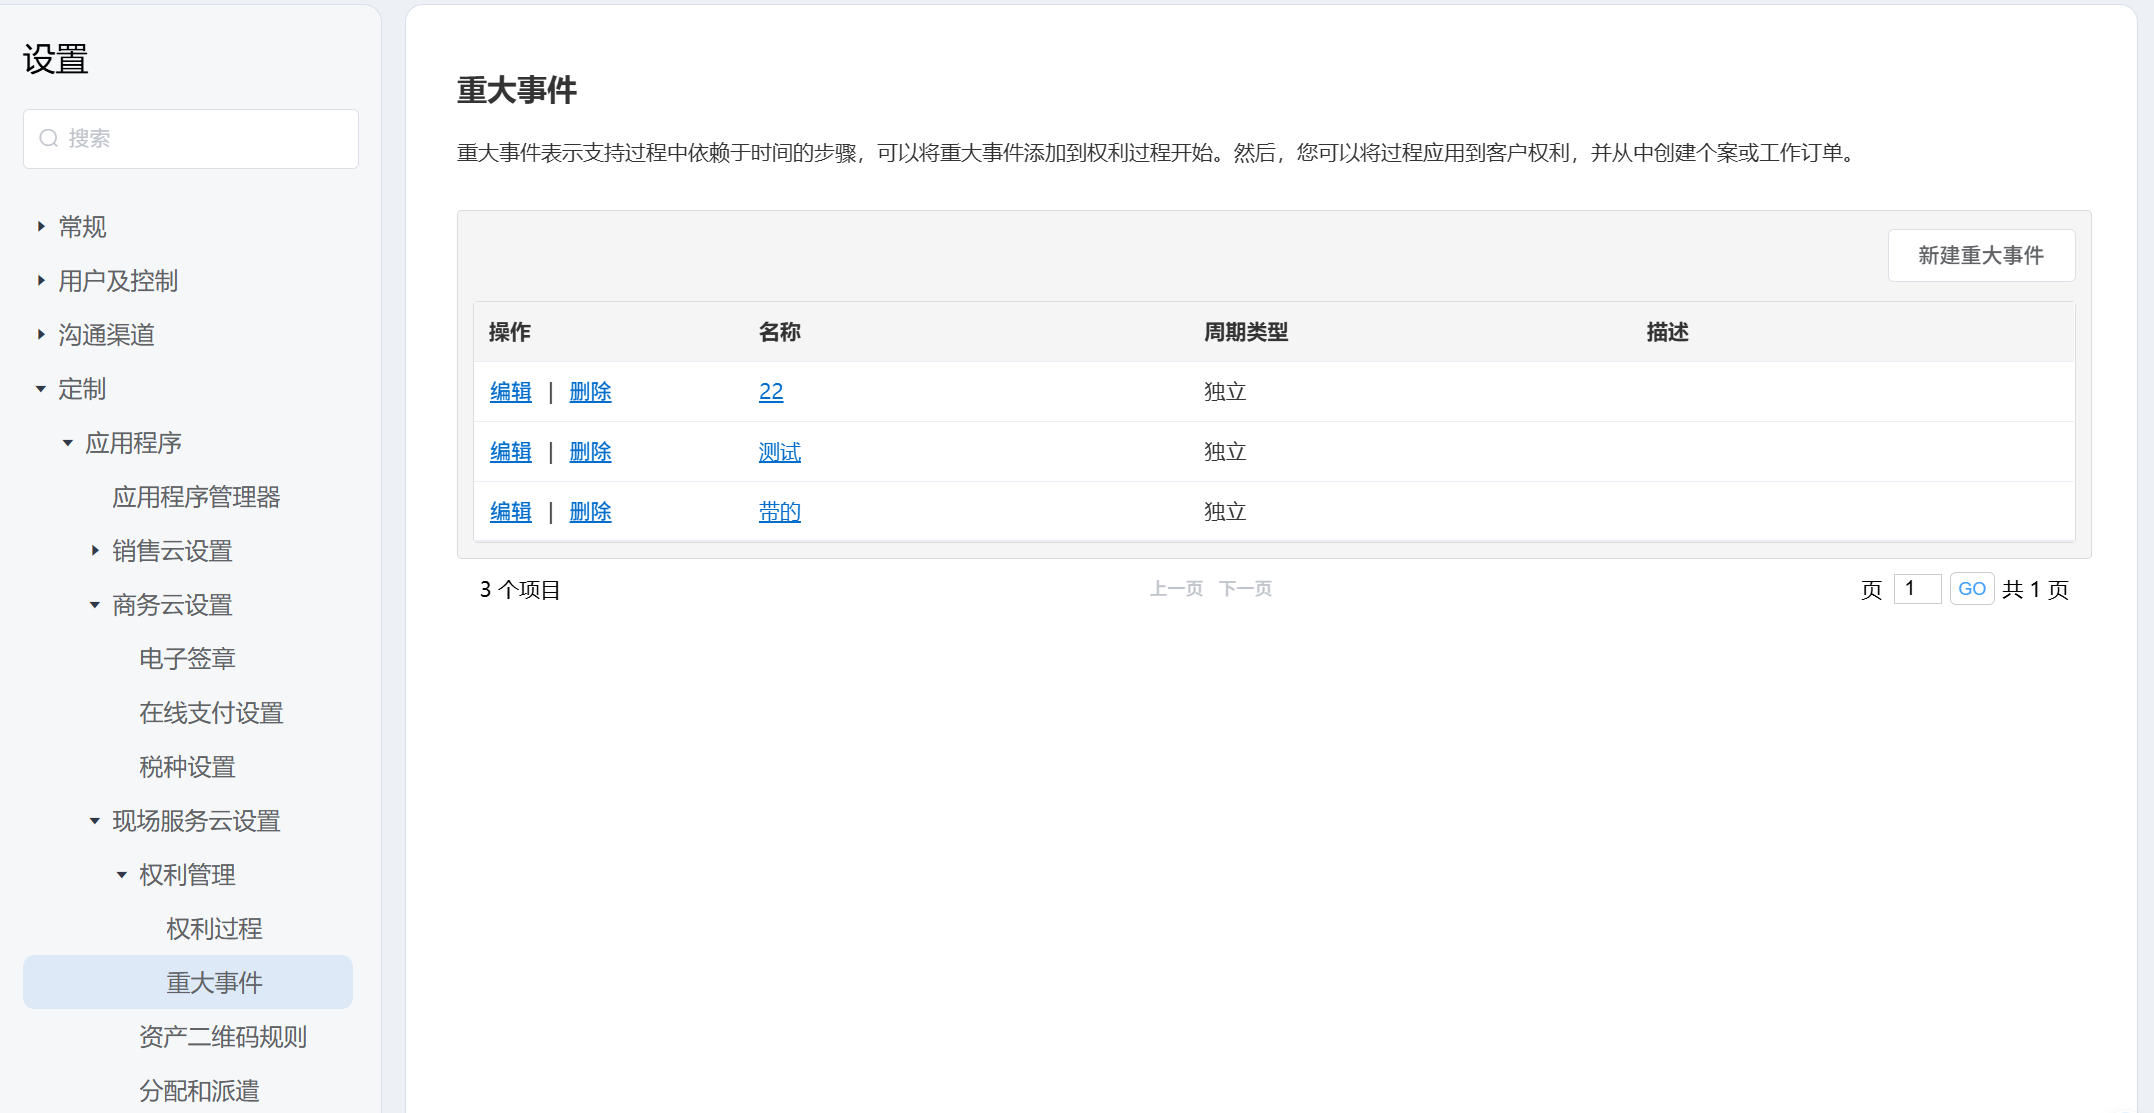Expand the 常规 tree section
The width and height of the screenshot is (2154, 1113).
pyautogui.click(x=41, y=227)
